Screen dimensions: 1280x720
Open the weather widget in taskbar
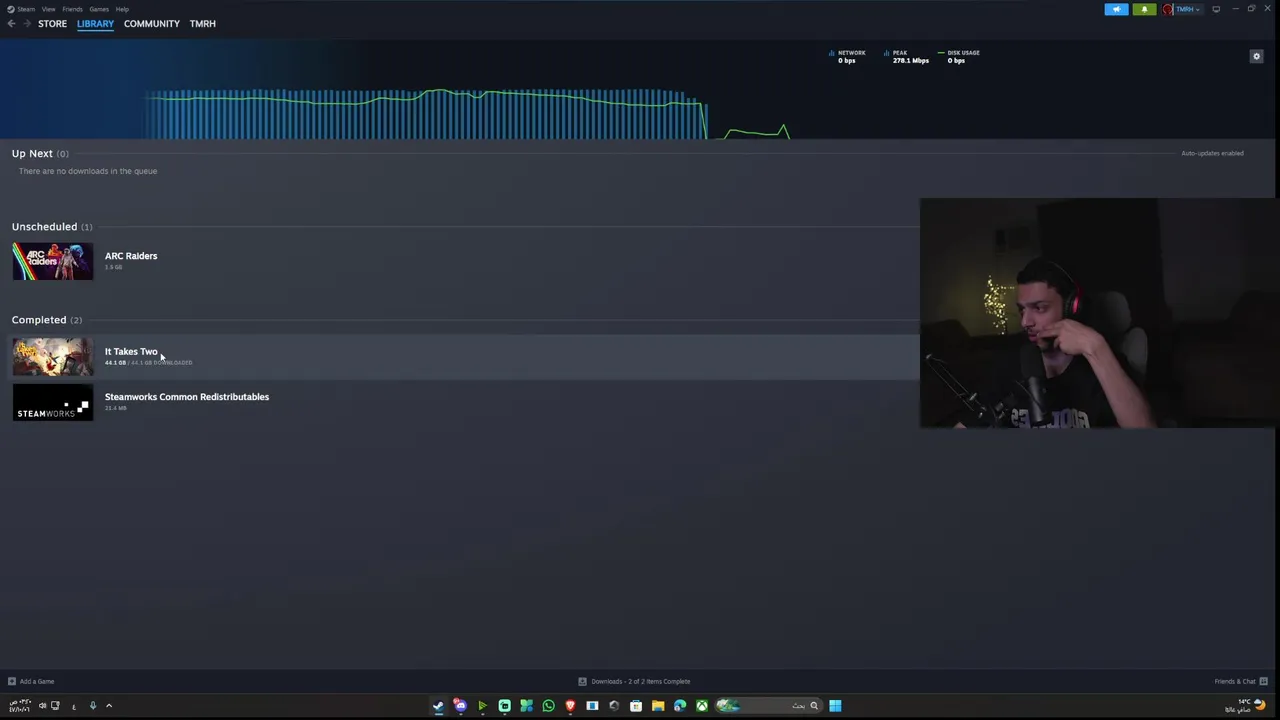[1244, 706]
